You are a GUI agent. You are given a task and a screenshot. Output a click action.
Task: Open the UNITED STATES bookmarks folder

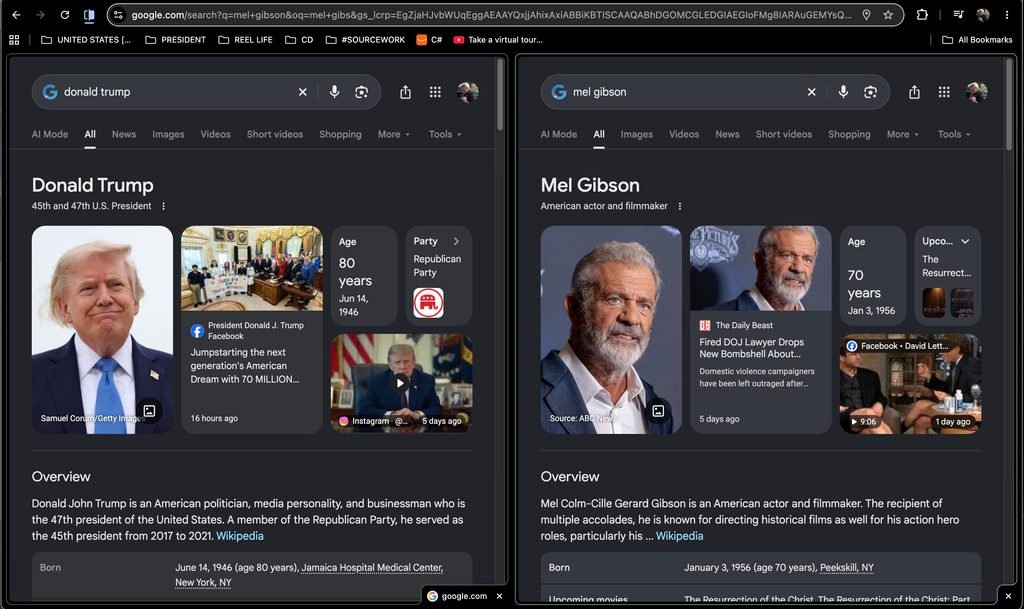[x=86, y=40]
